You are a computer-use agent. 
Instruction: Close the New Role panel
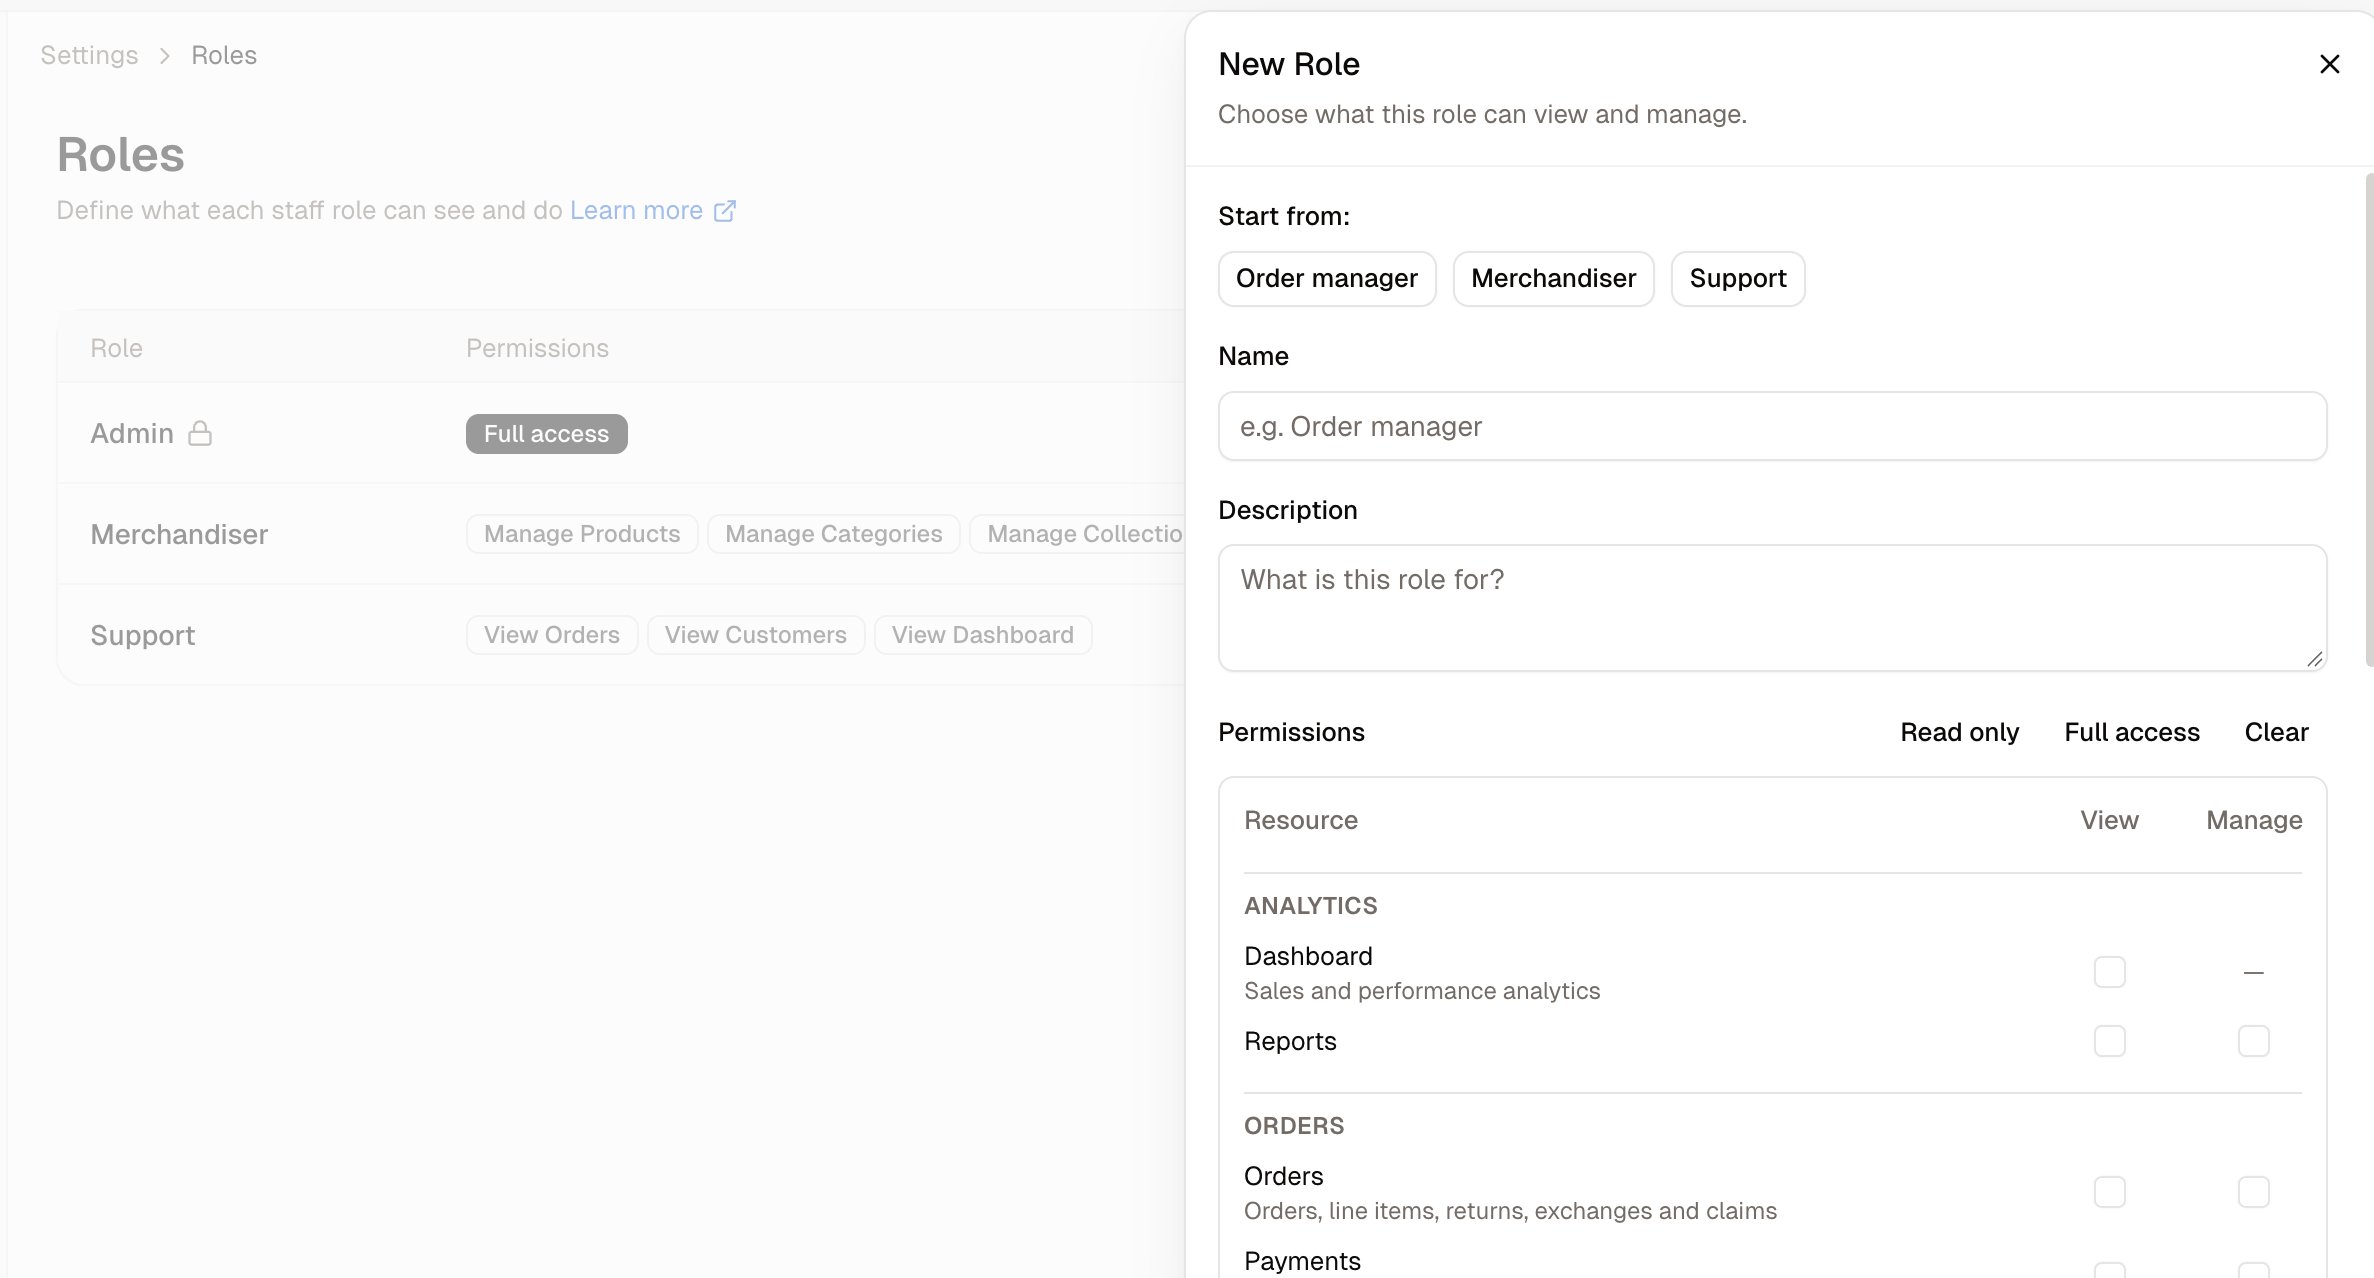pyautogui.click(x=2329, y=64)
